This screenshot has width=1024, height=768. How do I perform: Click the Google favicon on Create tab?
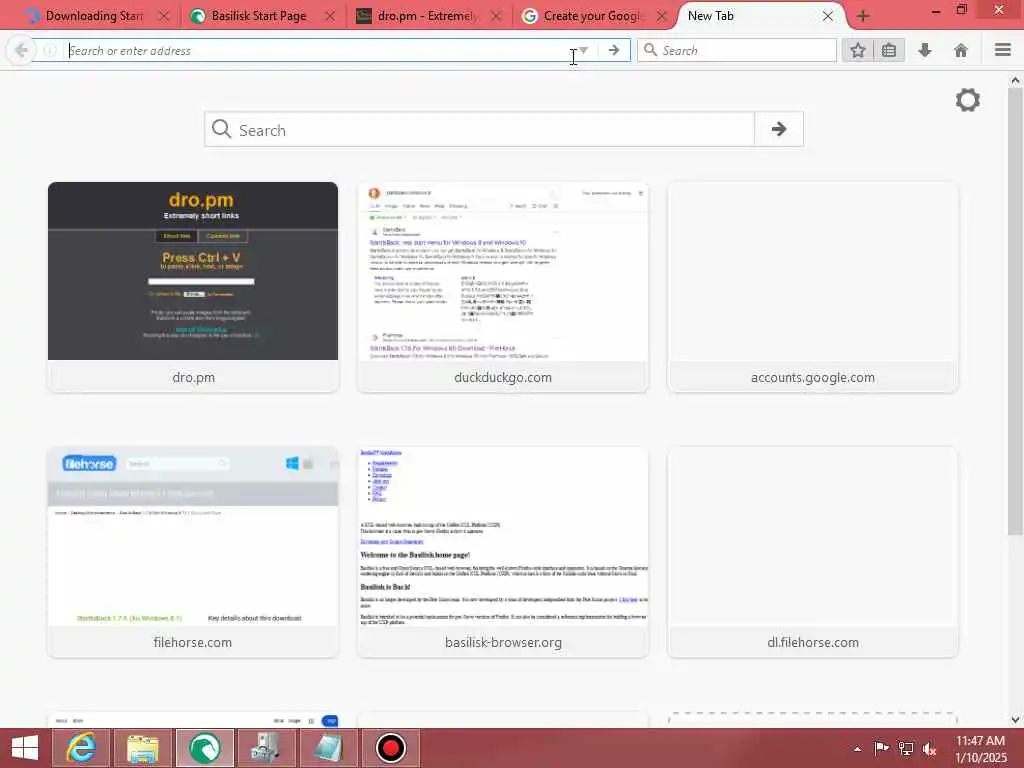click(x=530, y=16)
